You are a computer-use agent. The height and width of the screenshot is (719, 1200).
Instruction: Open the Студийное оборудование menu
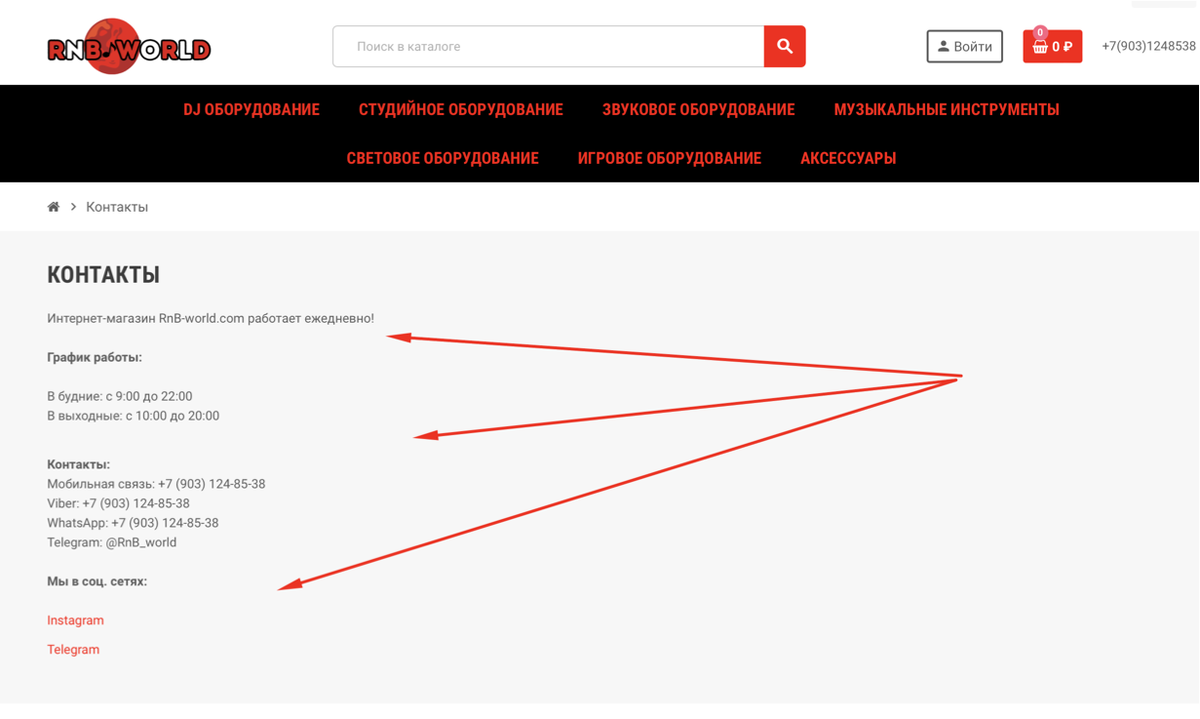tap(461, 110)
